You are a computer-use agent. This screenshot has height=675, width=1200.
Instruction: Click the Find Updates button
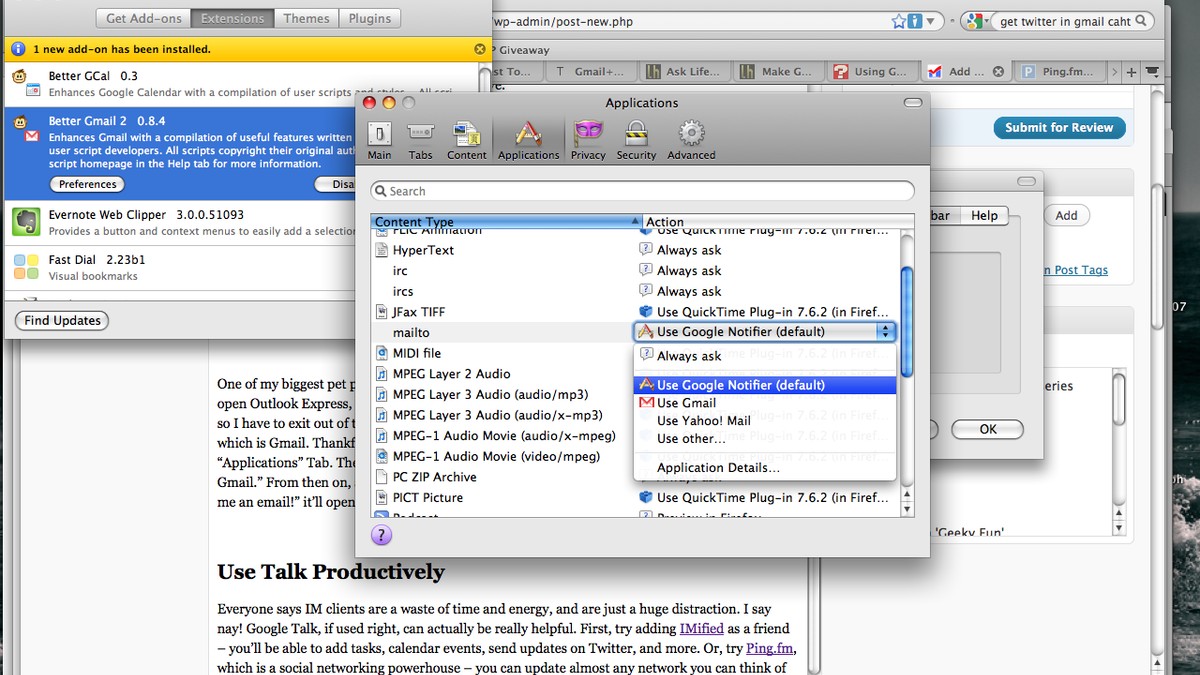[x=62, y=320]
